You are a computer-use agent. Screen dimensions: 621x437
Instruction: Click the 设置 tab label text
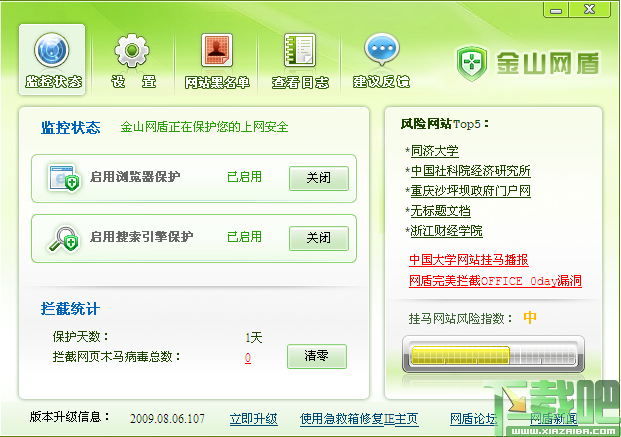click(x=133, y=82)
